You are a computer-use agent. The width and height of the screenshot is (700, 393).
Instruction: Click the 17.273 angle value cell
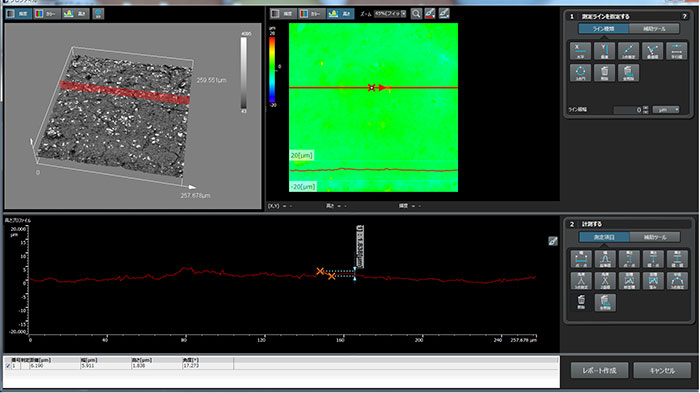[x=208, y=366]
